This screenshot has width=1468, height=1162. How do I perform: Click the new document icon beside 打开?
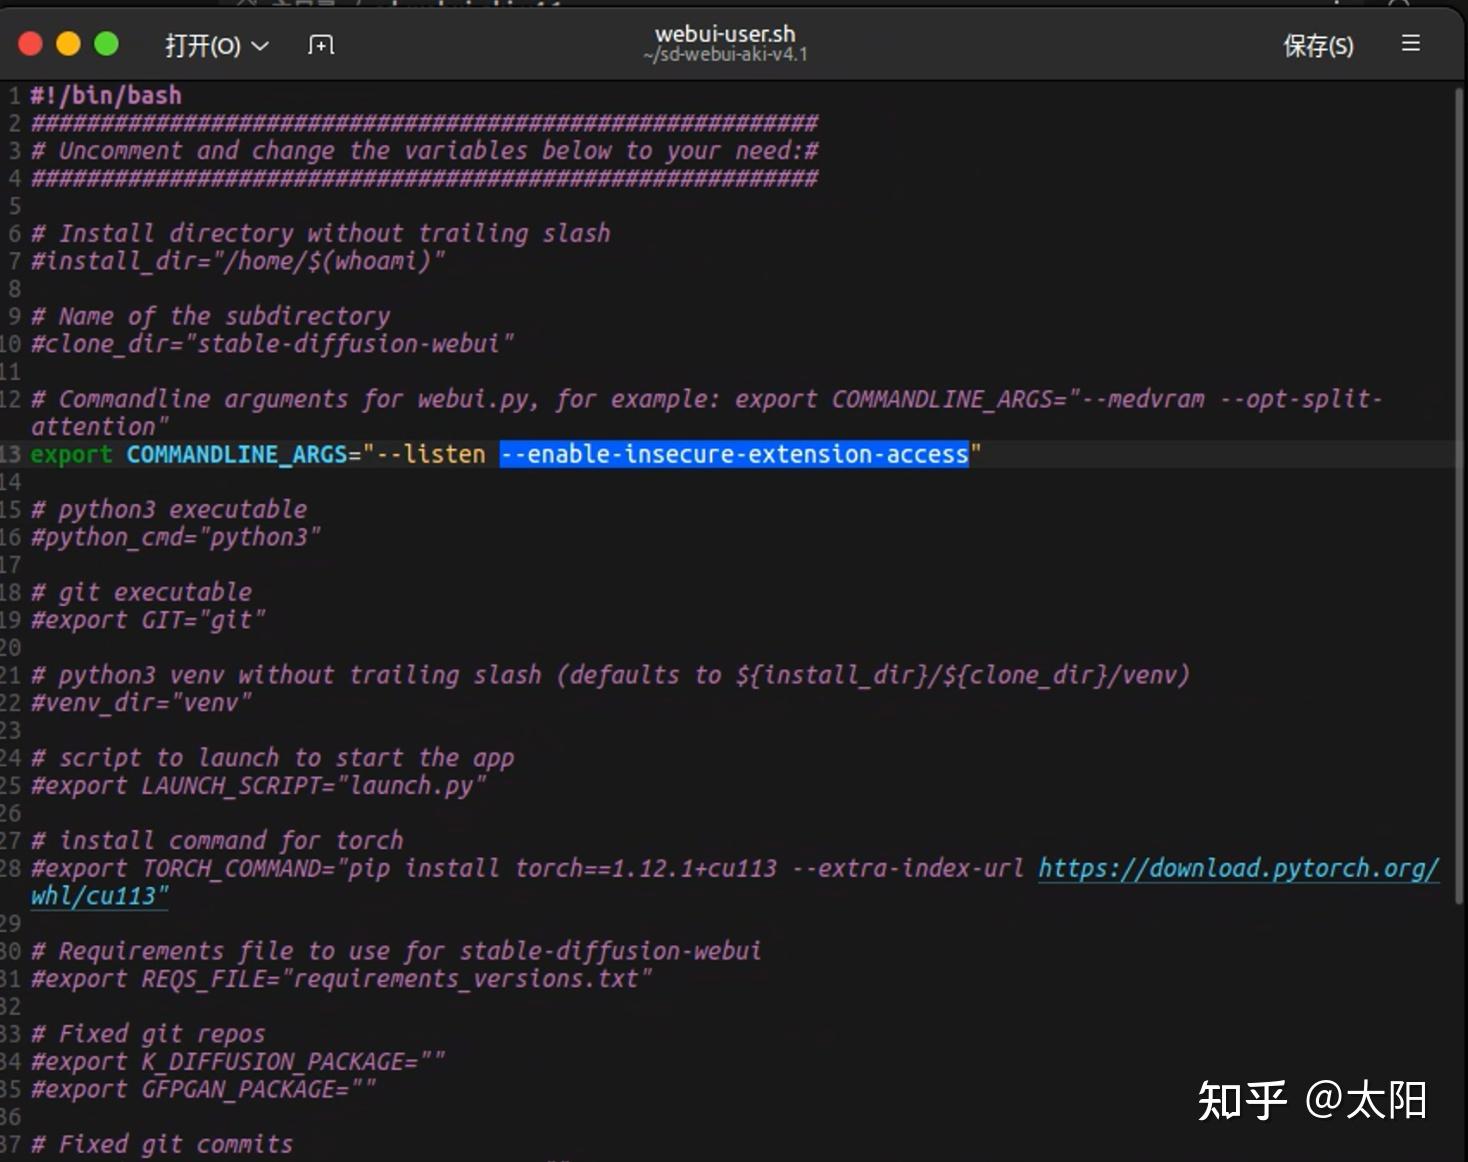click(x=320, y=44)
